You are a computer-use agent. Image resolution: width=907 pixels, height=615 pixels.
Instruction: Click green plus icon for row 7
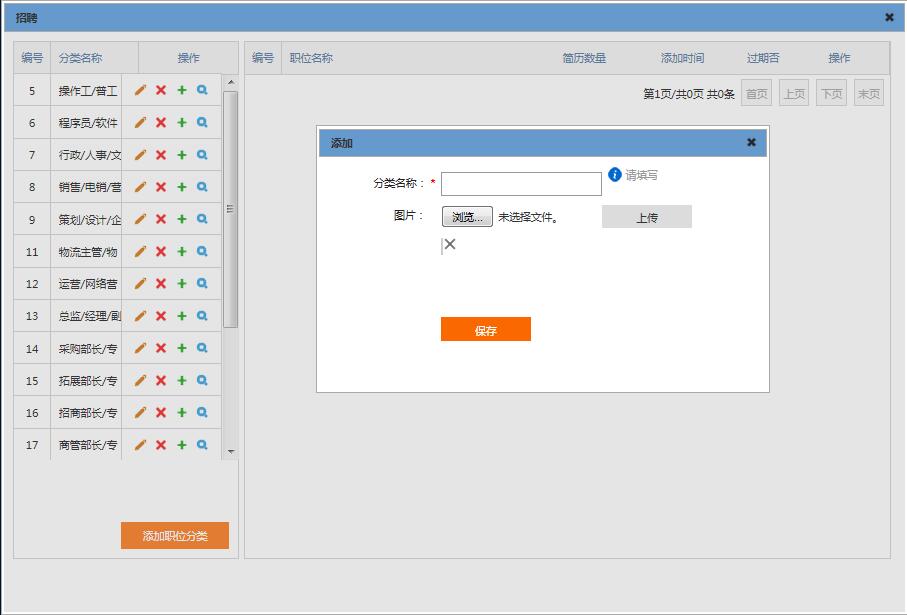point(182,155)
